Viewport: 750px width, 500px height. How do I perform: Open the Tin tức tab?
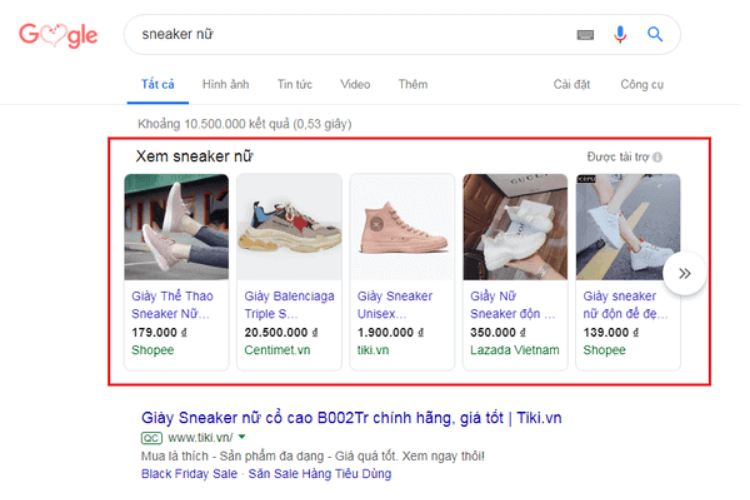click(x=295, y=85)
